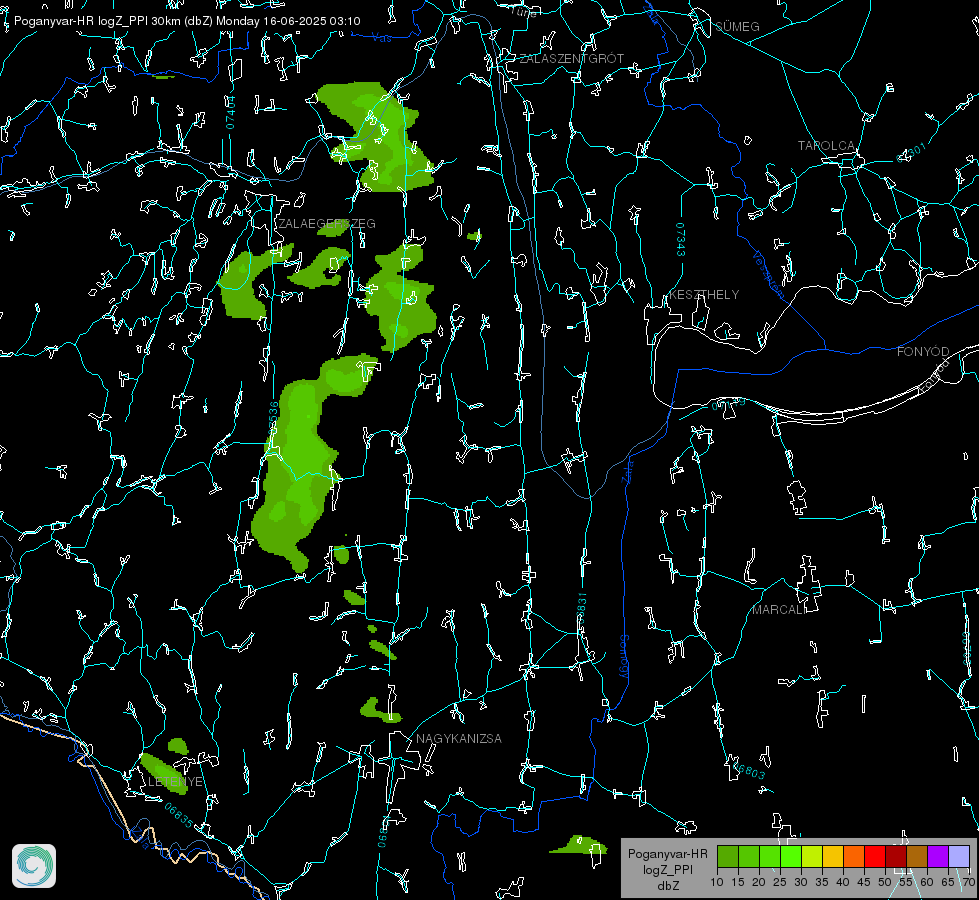Click the FONYÓD city label
The image size is (979, 900).
[x=923, y=352]
